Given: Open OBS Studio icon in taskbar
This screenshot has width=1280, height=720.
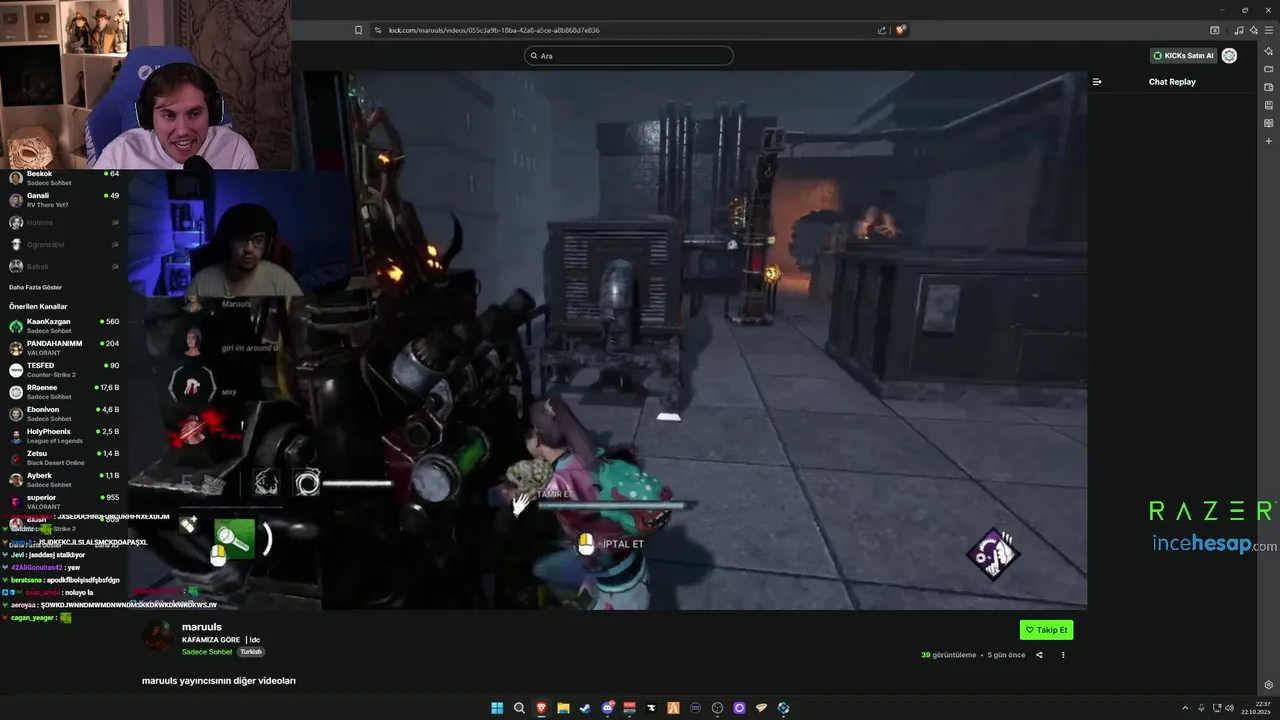Looking at the screenshot, I should coord(717,708).
